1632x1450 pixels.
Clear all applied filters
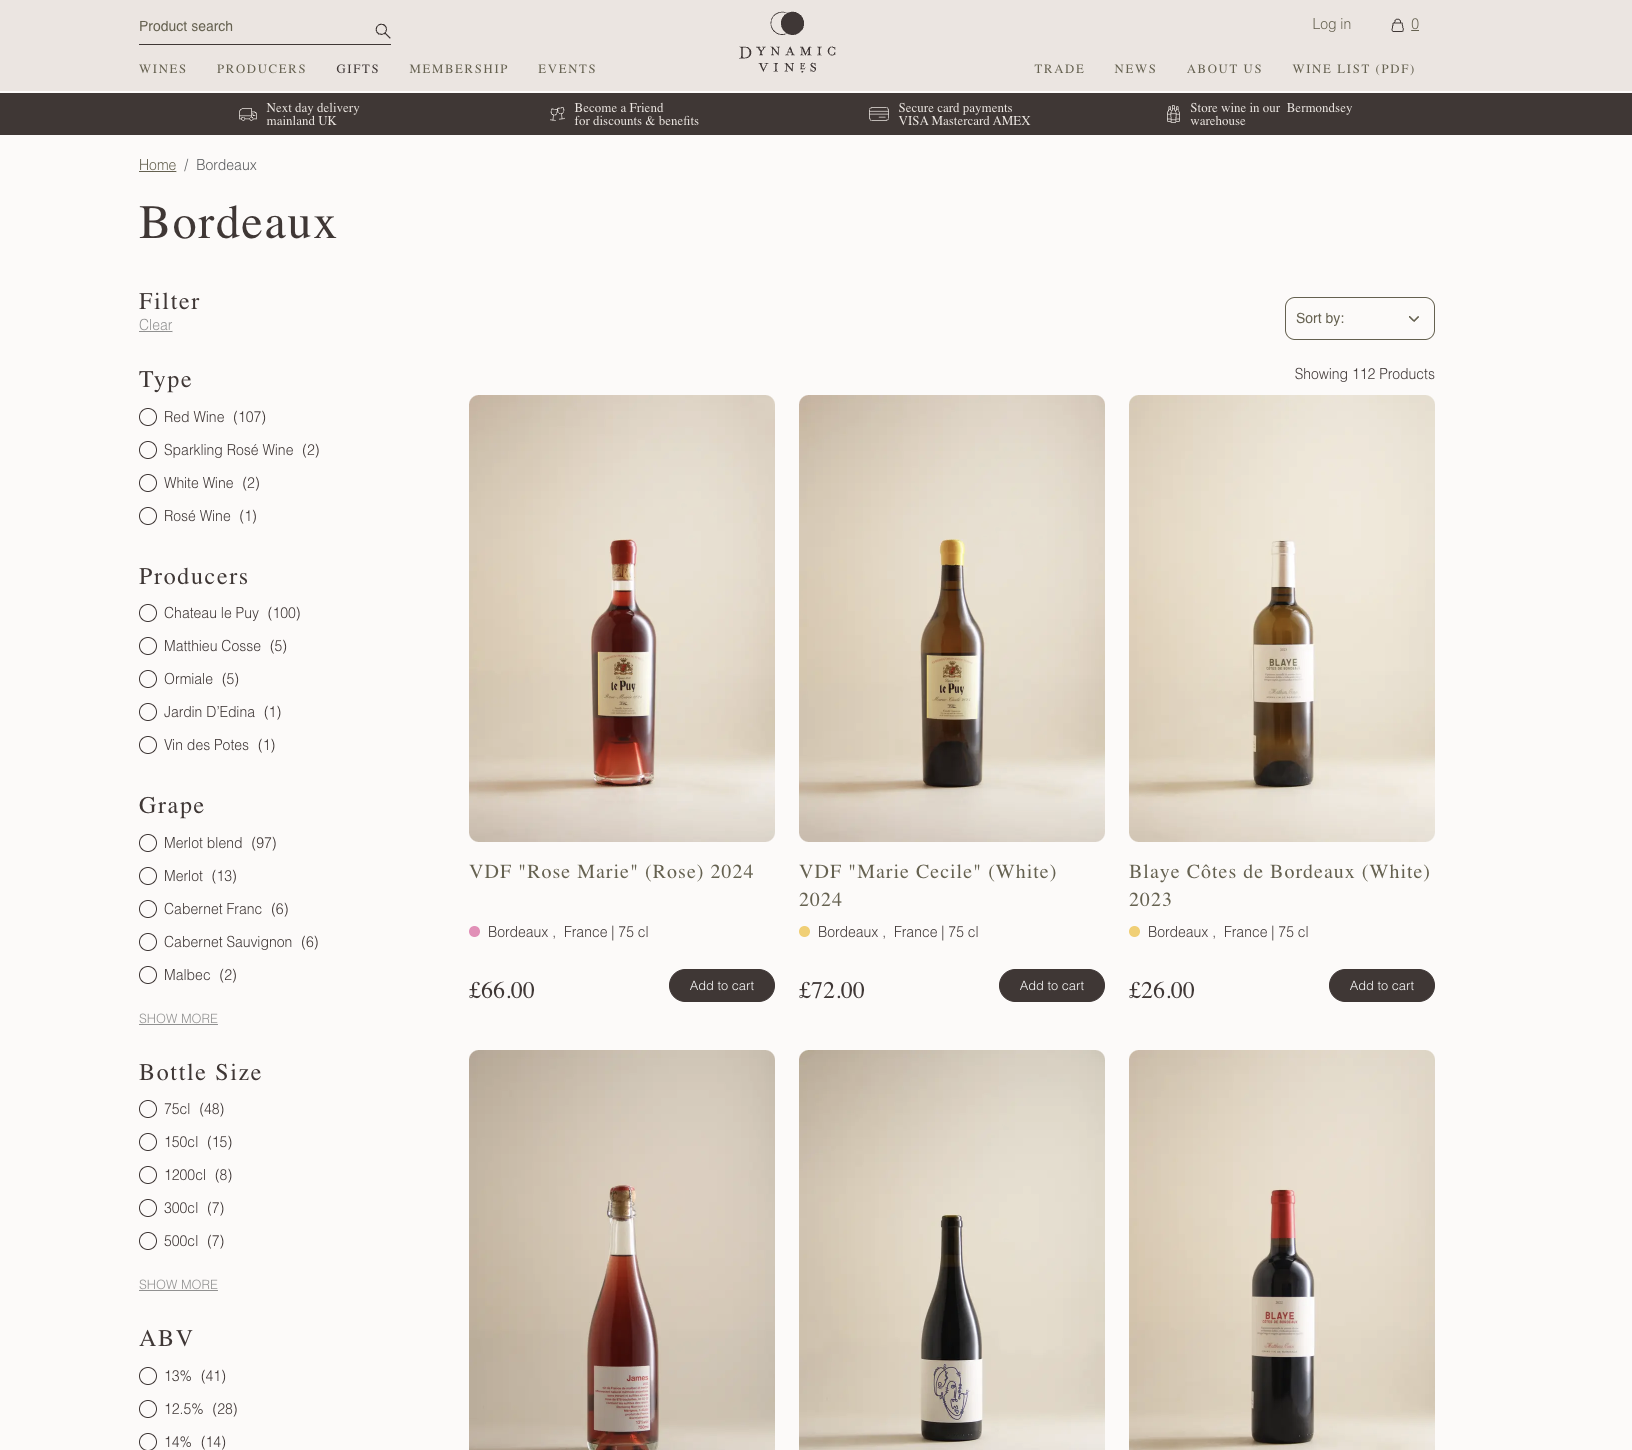155,325
